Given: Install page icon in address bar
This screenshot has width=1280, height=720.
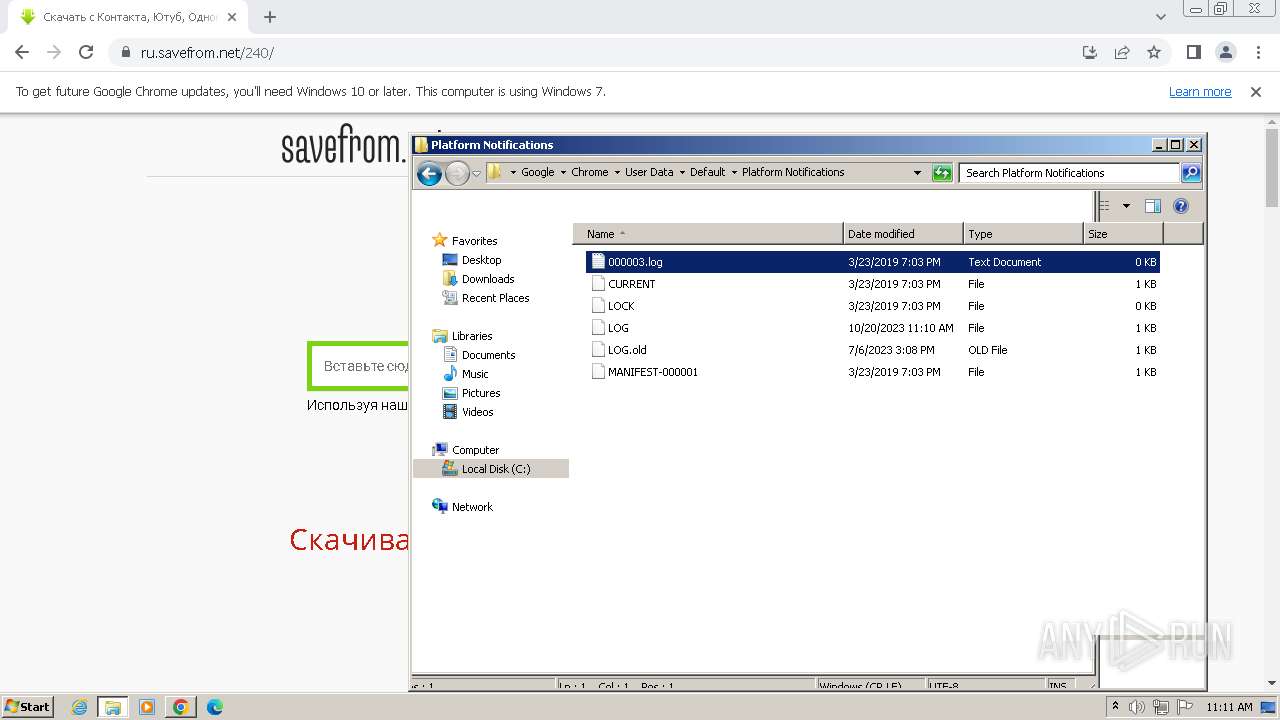Looking at the screenshot, I should coord(1090,52).
